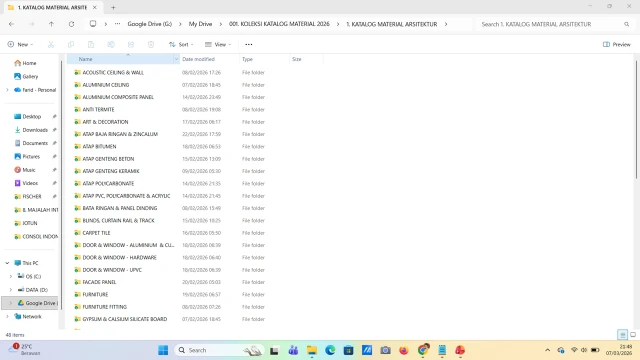Sort by Size column header
The width and height of the screenshot is (640, 360).
(x=307, y=59)
